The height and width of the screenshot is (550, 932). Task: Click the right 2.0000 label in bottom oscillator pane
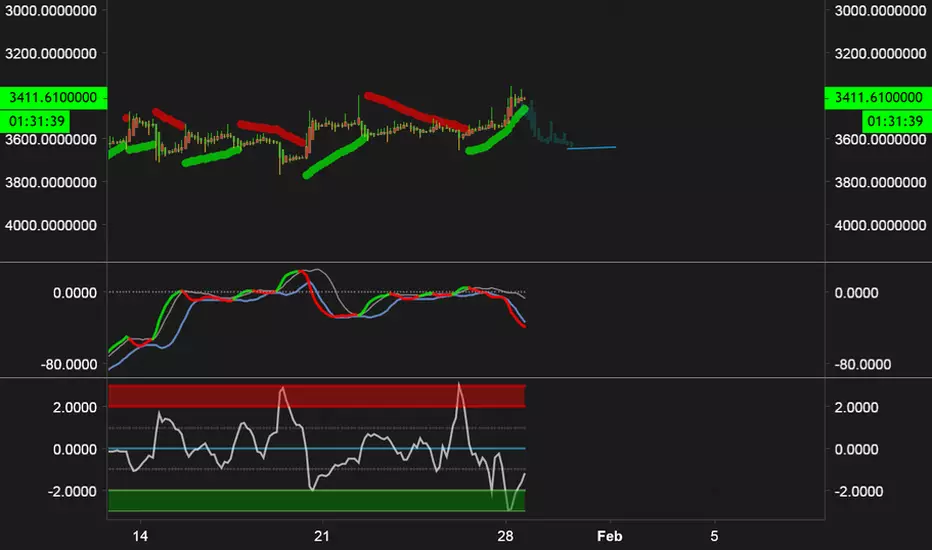(857, 407)
